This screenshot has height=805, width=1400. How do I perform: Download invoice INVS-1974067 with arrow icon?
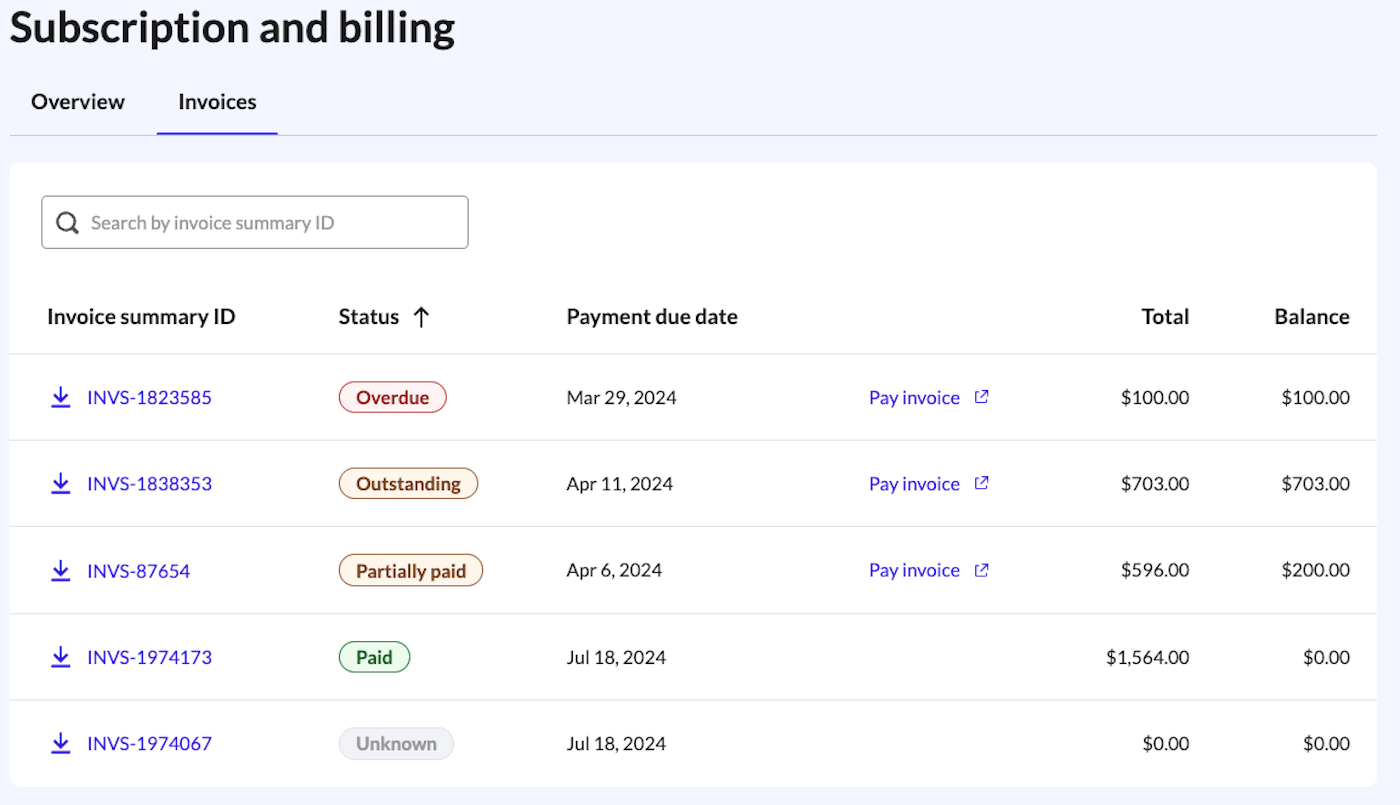tap(60, 744)
